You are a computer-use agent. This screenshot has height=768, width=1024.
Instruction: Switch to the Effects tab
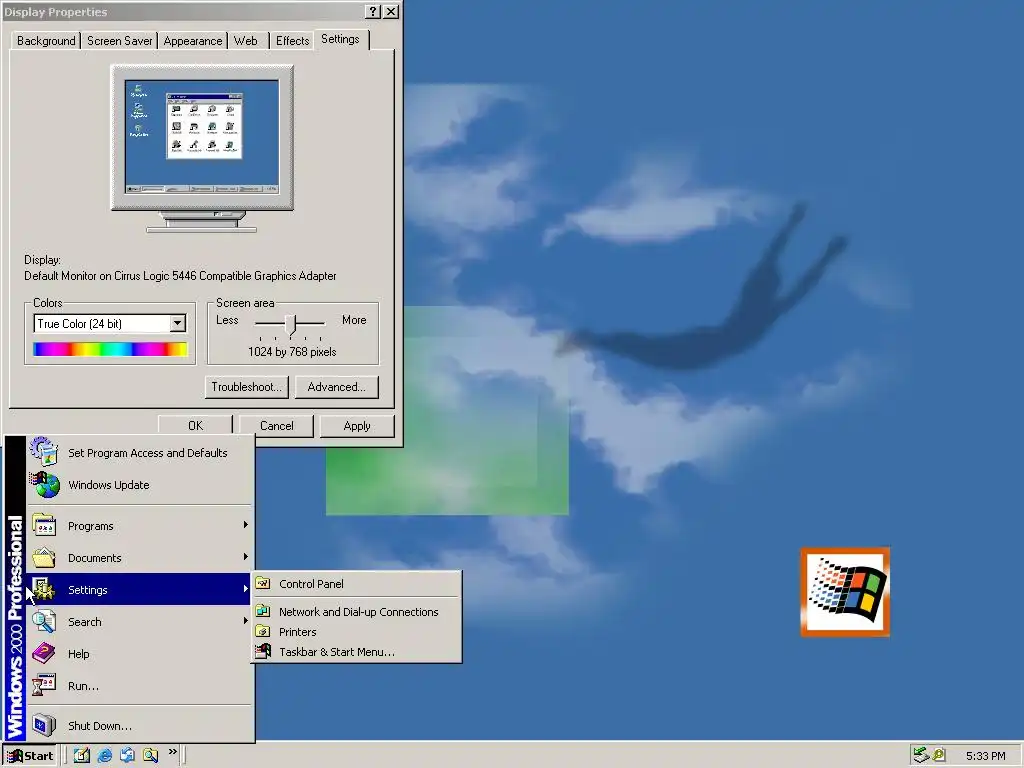pyautogui.click(x=292, y=40)
